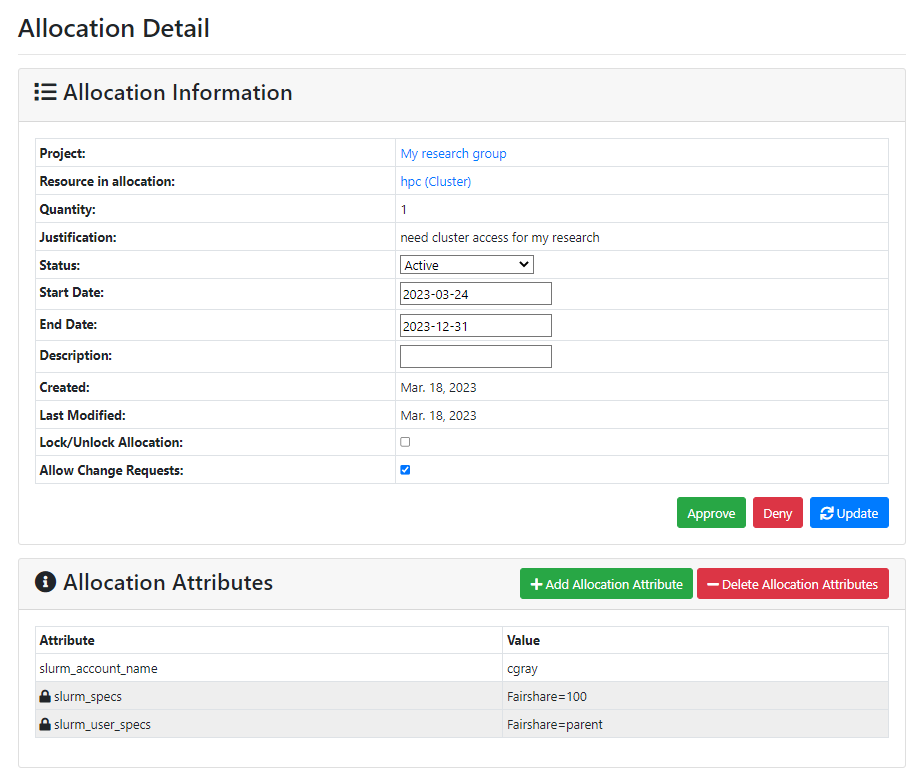The image size is (914, 777).
Task: Click into the empty Description field
Action: click(476, 357)
